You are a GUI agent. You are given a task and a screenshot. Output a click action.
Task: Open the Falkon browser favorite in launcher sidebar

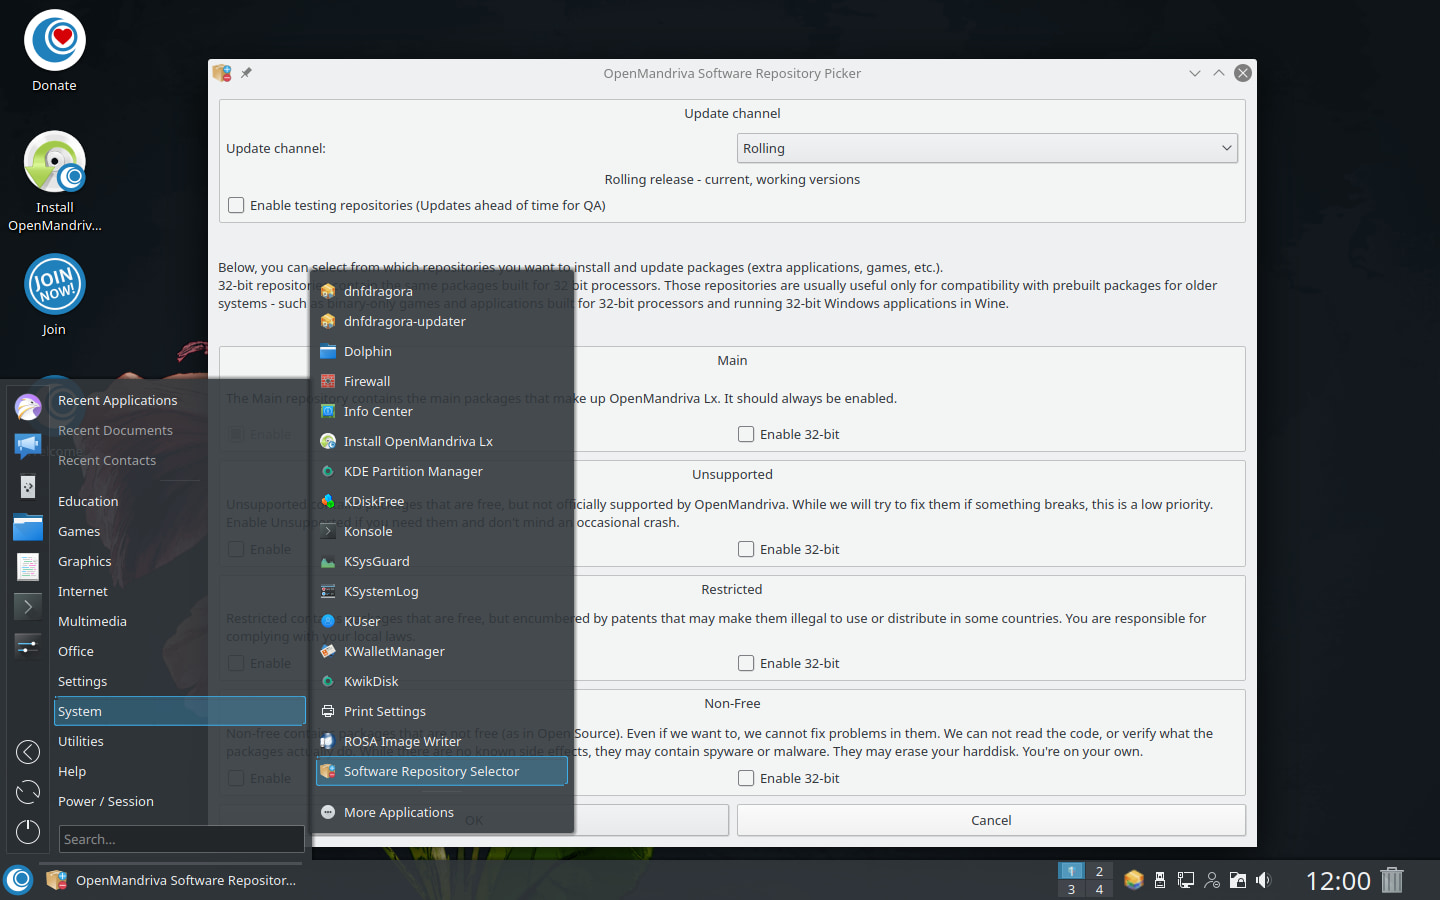28,406
